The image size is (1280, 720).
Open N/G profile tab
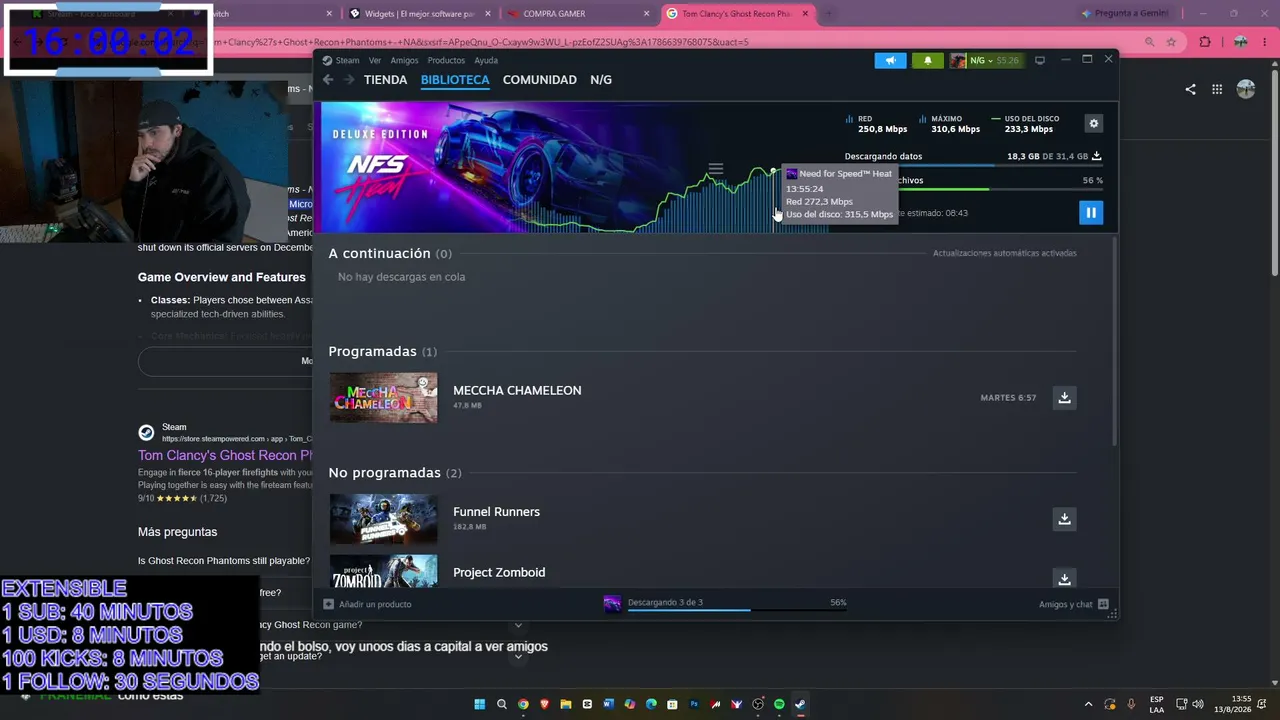click(x=601, y=80)
